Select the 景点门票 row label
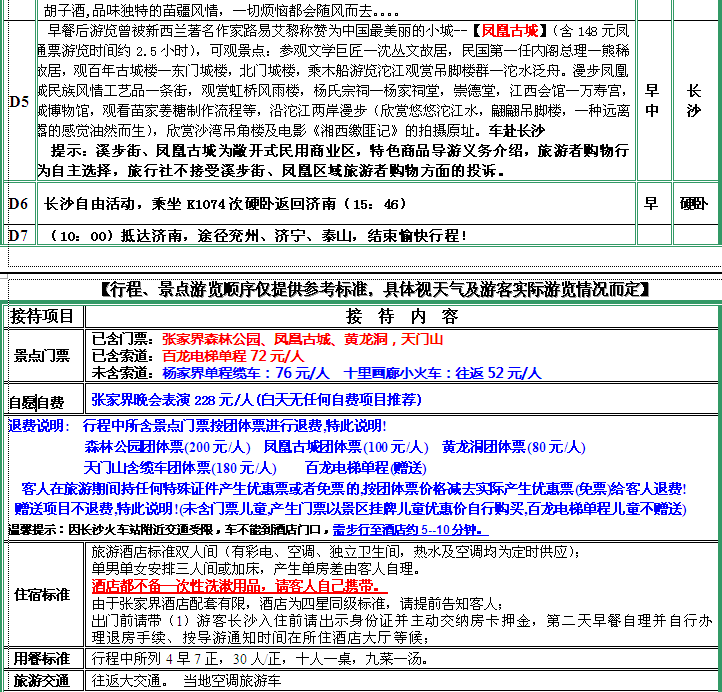The width and height of the screenshot is (722, 692). (x=42, y=356)
